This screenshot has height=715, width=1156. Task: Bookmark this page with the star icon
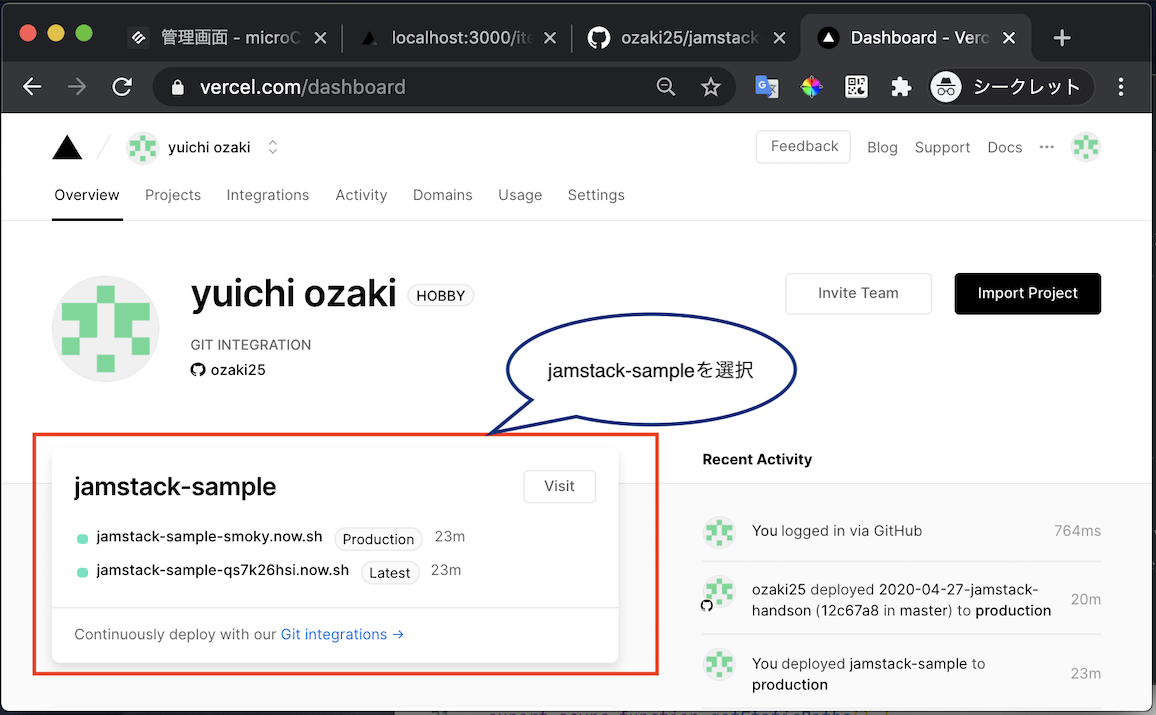pyautogui.click(x=711, y=87)
